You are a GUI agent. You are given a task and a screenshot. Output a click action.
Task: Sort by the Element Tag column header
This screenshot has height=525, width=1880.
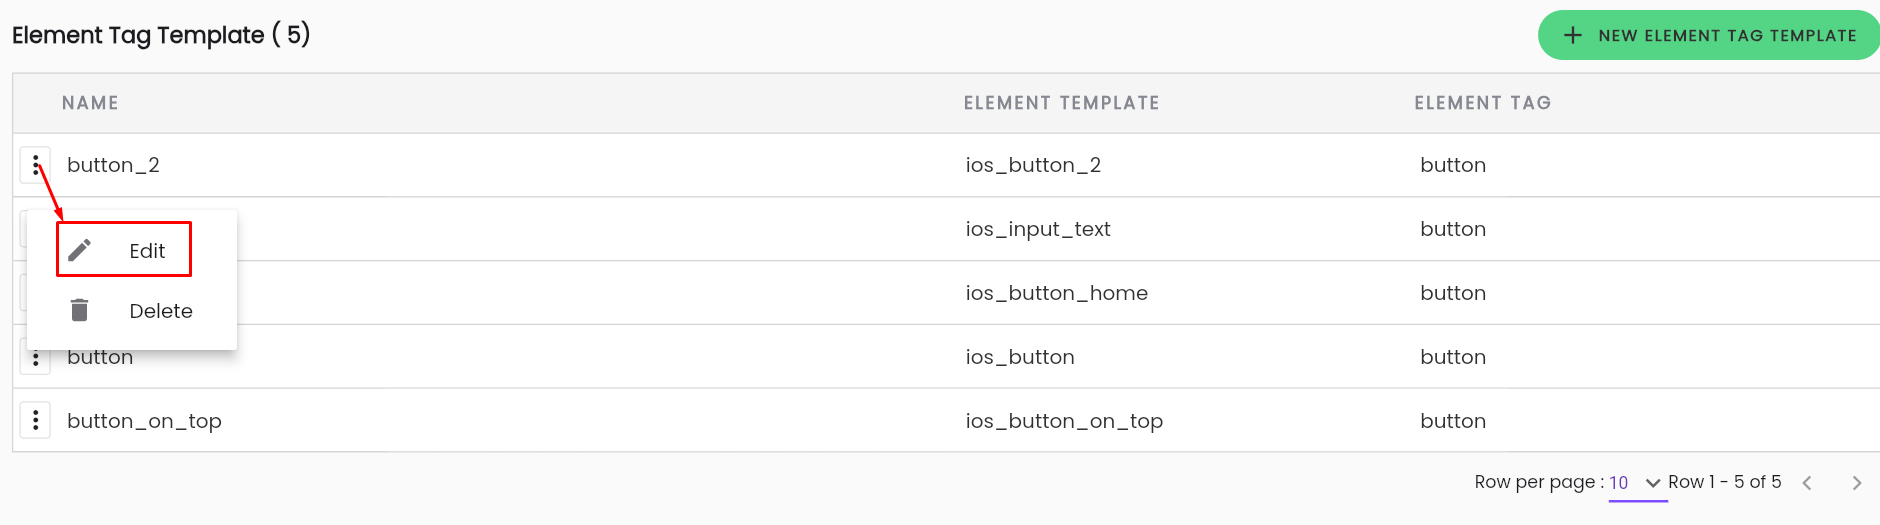click(x=1482, y=103)
